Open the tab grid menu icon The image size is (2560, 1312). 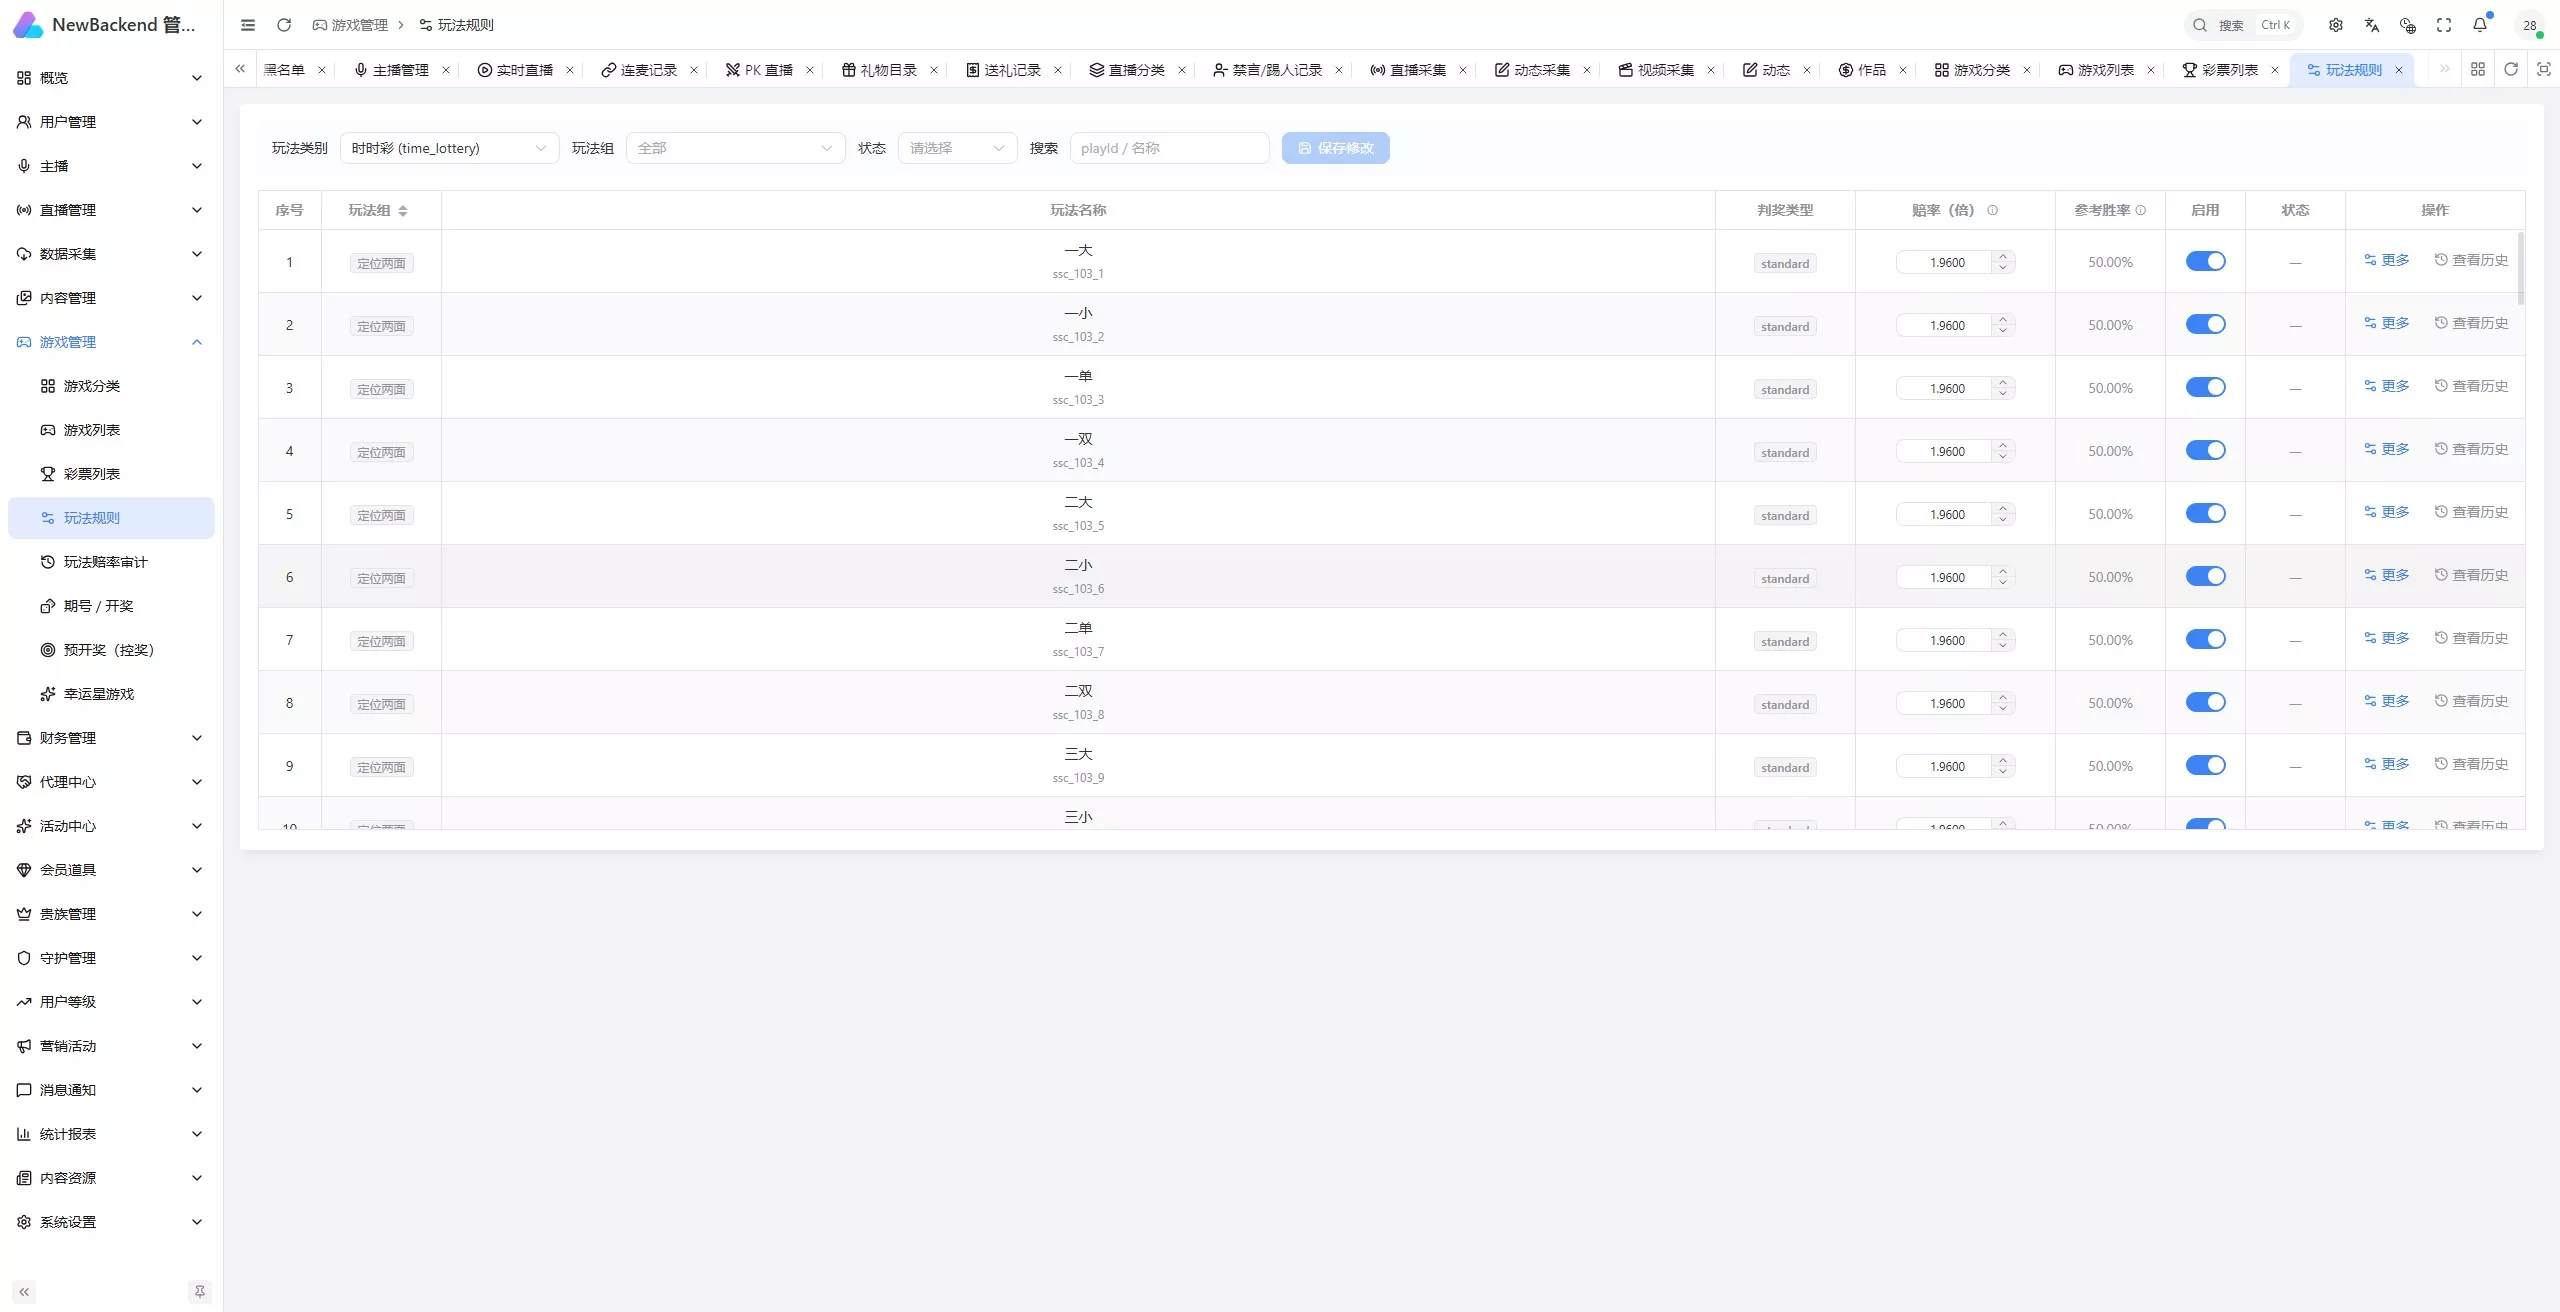point(2478,69)
